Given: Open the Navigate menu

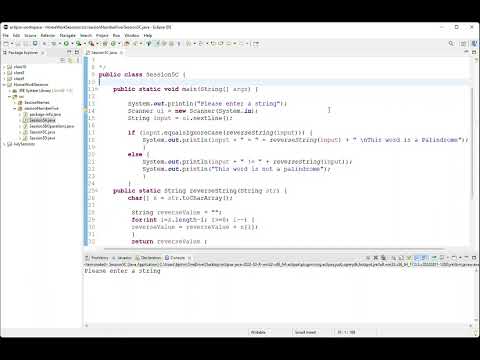Looking at the screenshot, I should click(x=68, y=35).
